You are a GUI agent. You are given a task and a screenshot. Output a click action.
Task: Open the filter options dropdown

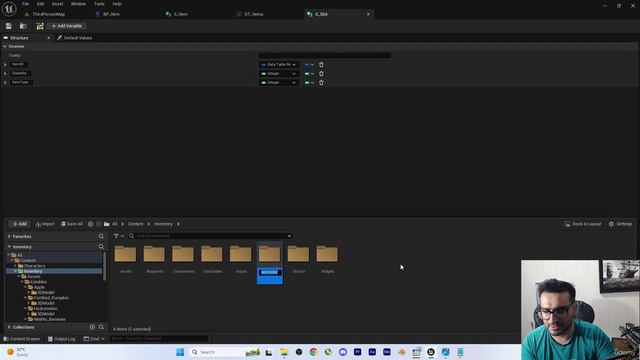[119, 236]
